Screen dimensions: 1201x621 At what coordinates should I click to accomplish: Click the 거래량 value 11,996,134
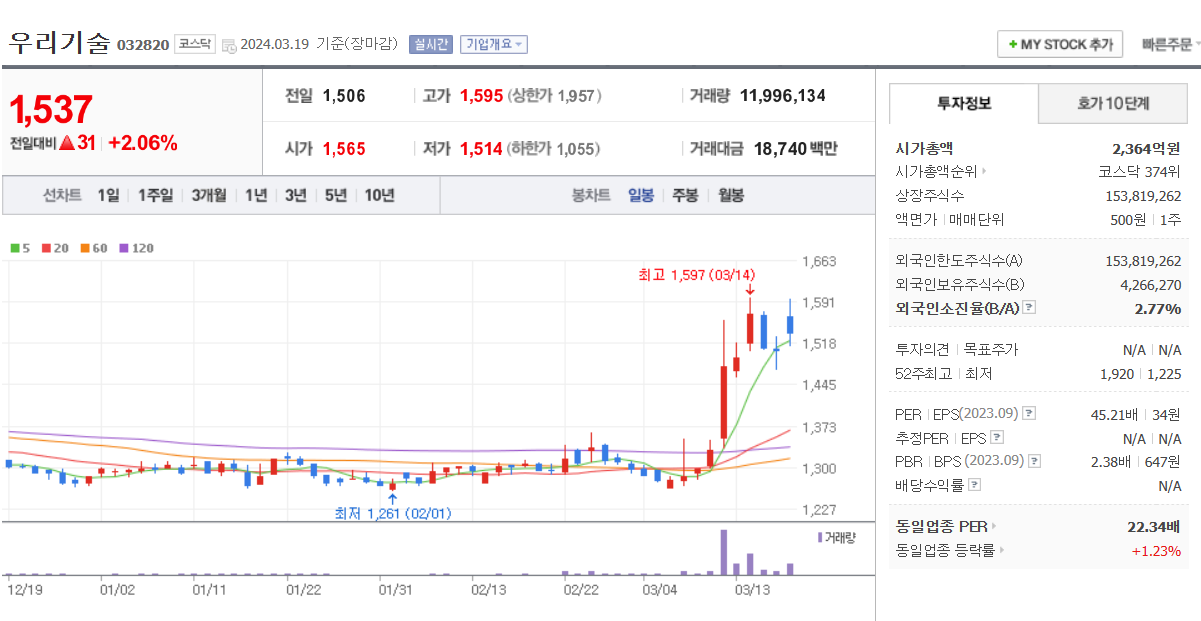pos(783,96)
